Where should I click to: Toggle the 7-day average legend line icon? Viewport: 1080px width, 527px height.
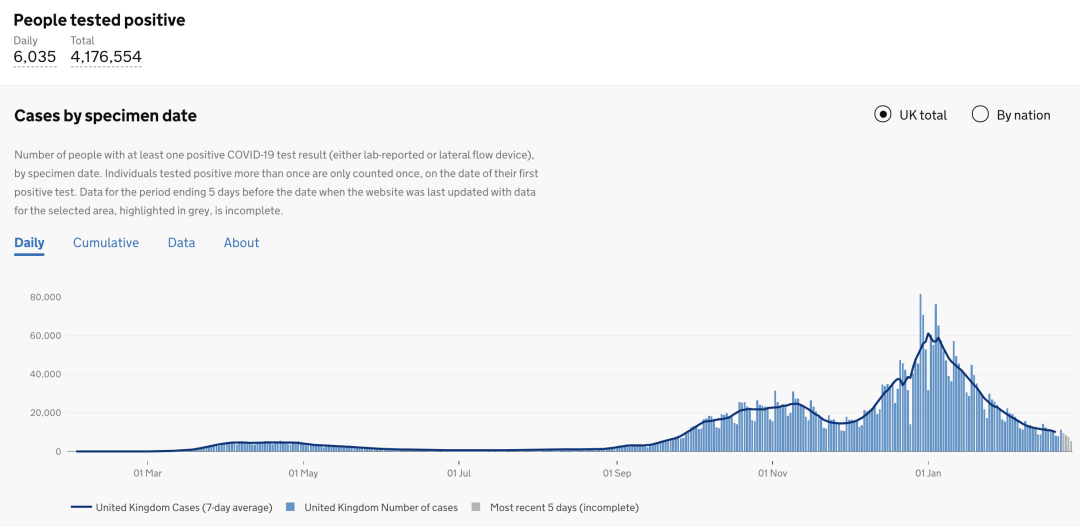click(x=81, y=508)
